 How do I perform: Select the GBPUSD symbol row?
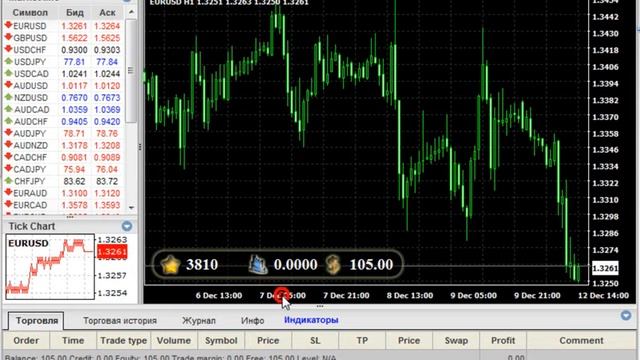(63, 38)
